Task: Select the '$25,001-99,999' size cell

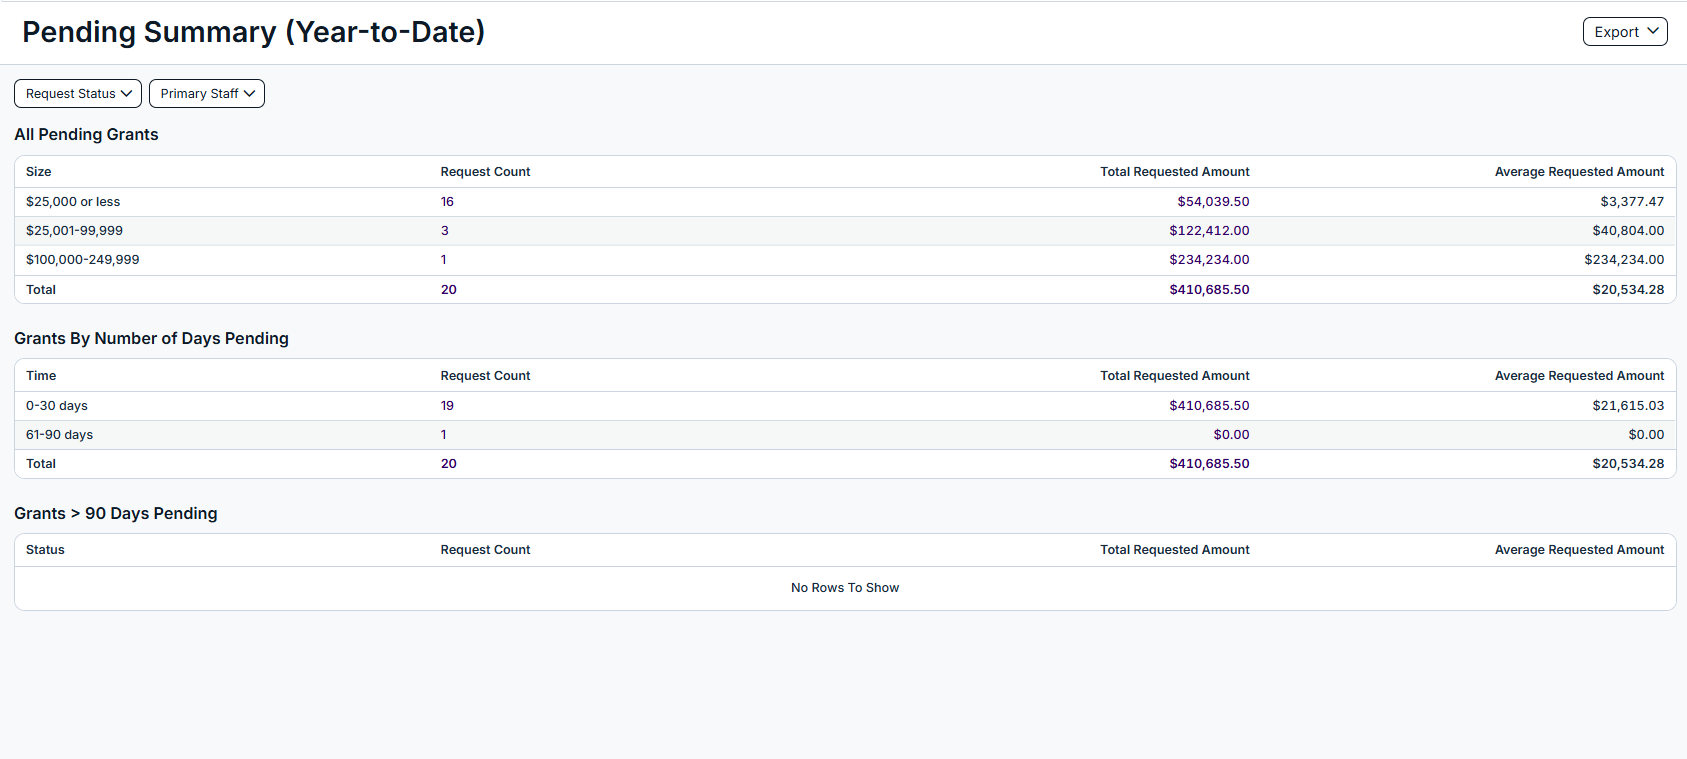Action: click(75, 231)
